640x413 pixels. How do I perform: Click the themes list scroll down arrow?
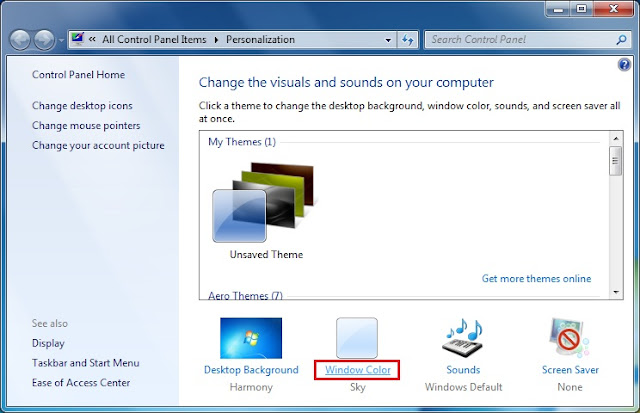[x=616, y=292]
